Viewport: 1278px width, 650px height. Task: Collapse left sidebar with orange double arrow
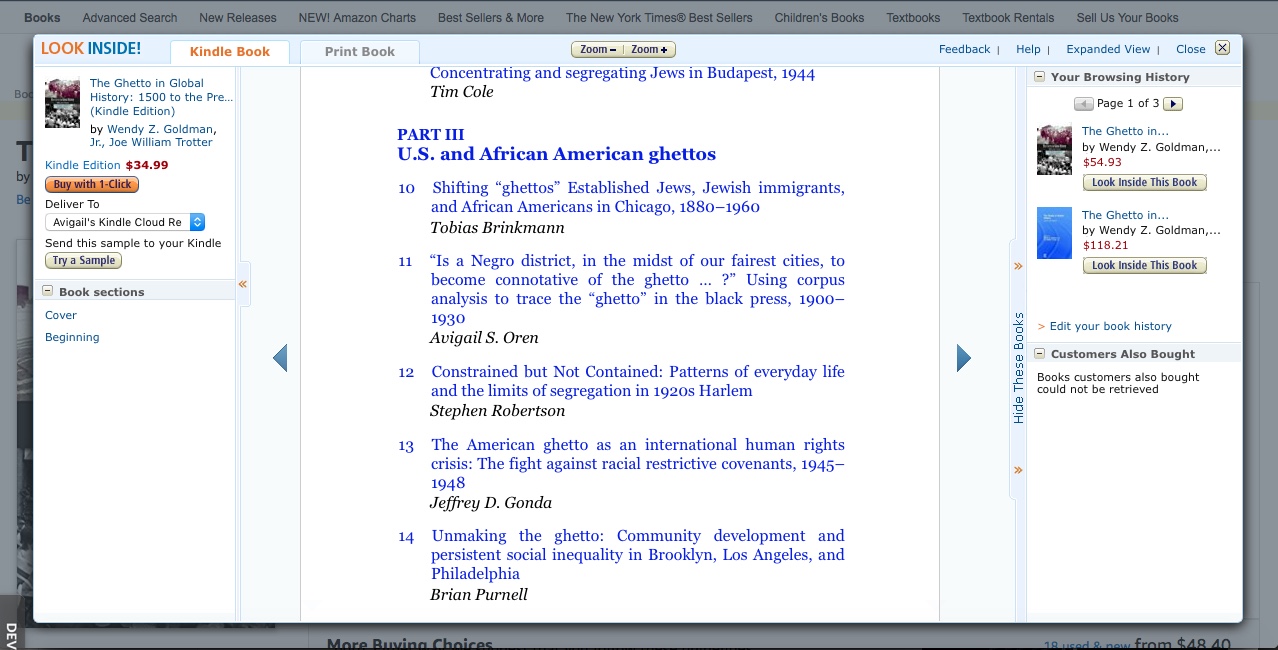(x=242, y=285)
